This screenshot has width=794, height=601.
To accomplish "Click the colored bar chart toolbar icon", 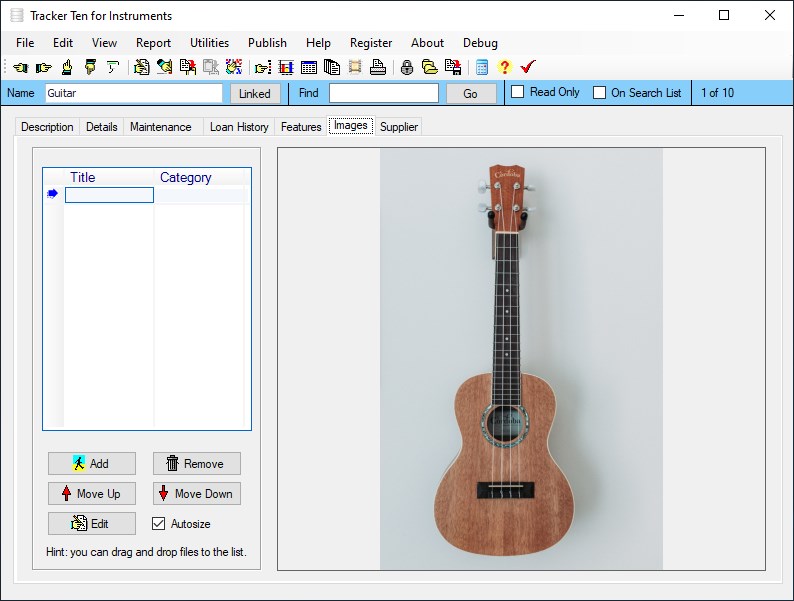I will [x=286, y=67].
